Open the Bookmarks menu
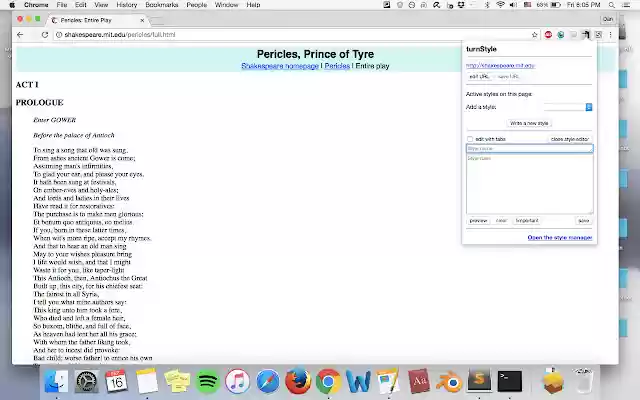This screenshot has height=400, width=640. point(162,5)
